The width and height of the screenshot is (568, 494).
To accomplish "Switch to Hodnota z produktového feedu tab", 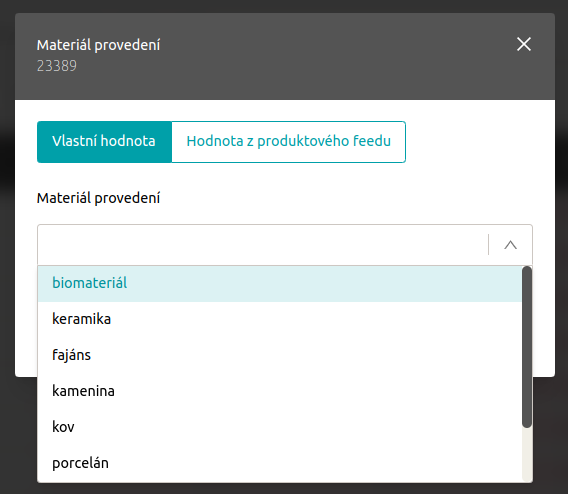I will click(288, 142).
